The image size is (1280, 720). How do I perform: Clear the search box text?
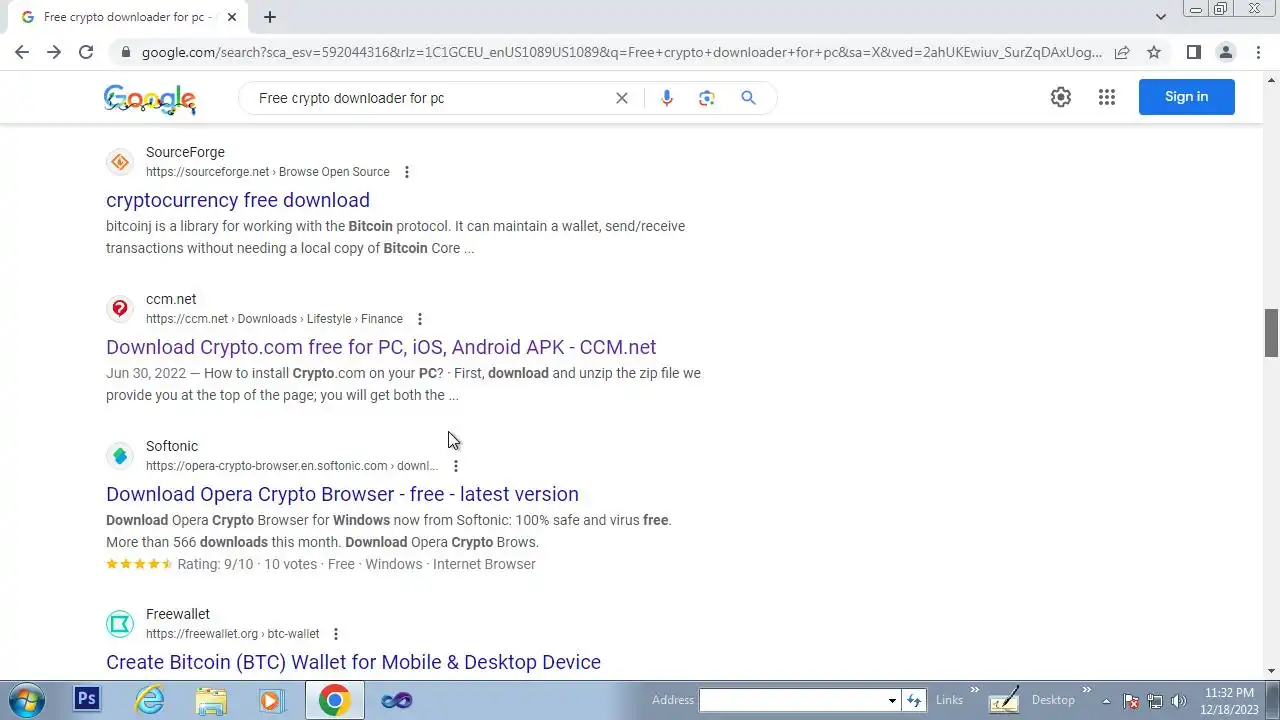pos(622,98)
